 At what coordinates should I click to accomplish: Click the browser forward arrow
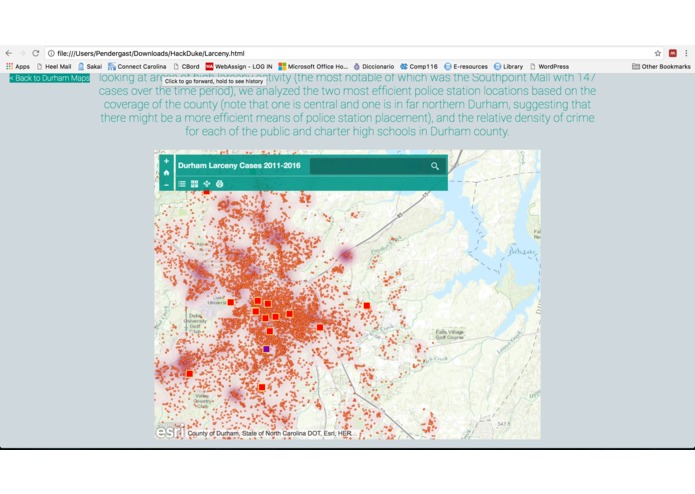click(x=22, y=53)
